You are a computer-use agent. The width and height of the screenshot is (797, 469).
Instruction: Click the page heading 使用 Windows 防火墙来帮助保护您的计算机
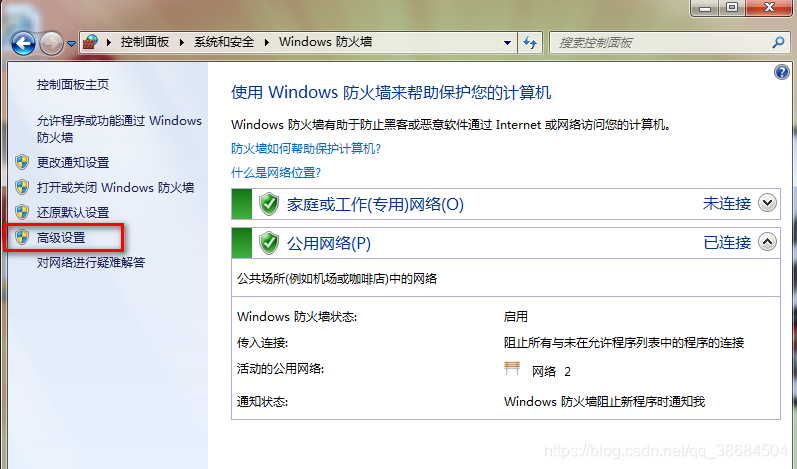(x=391, y=92)
